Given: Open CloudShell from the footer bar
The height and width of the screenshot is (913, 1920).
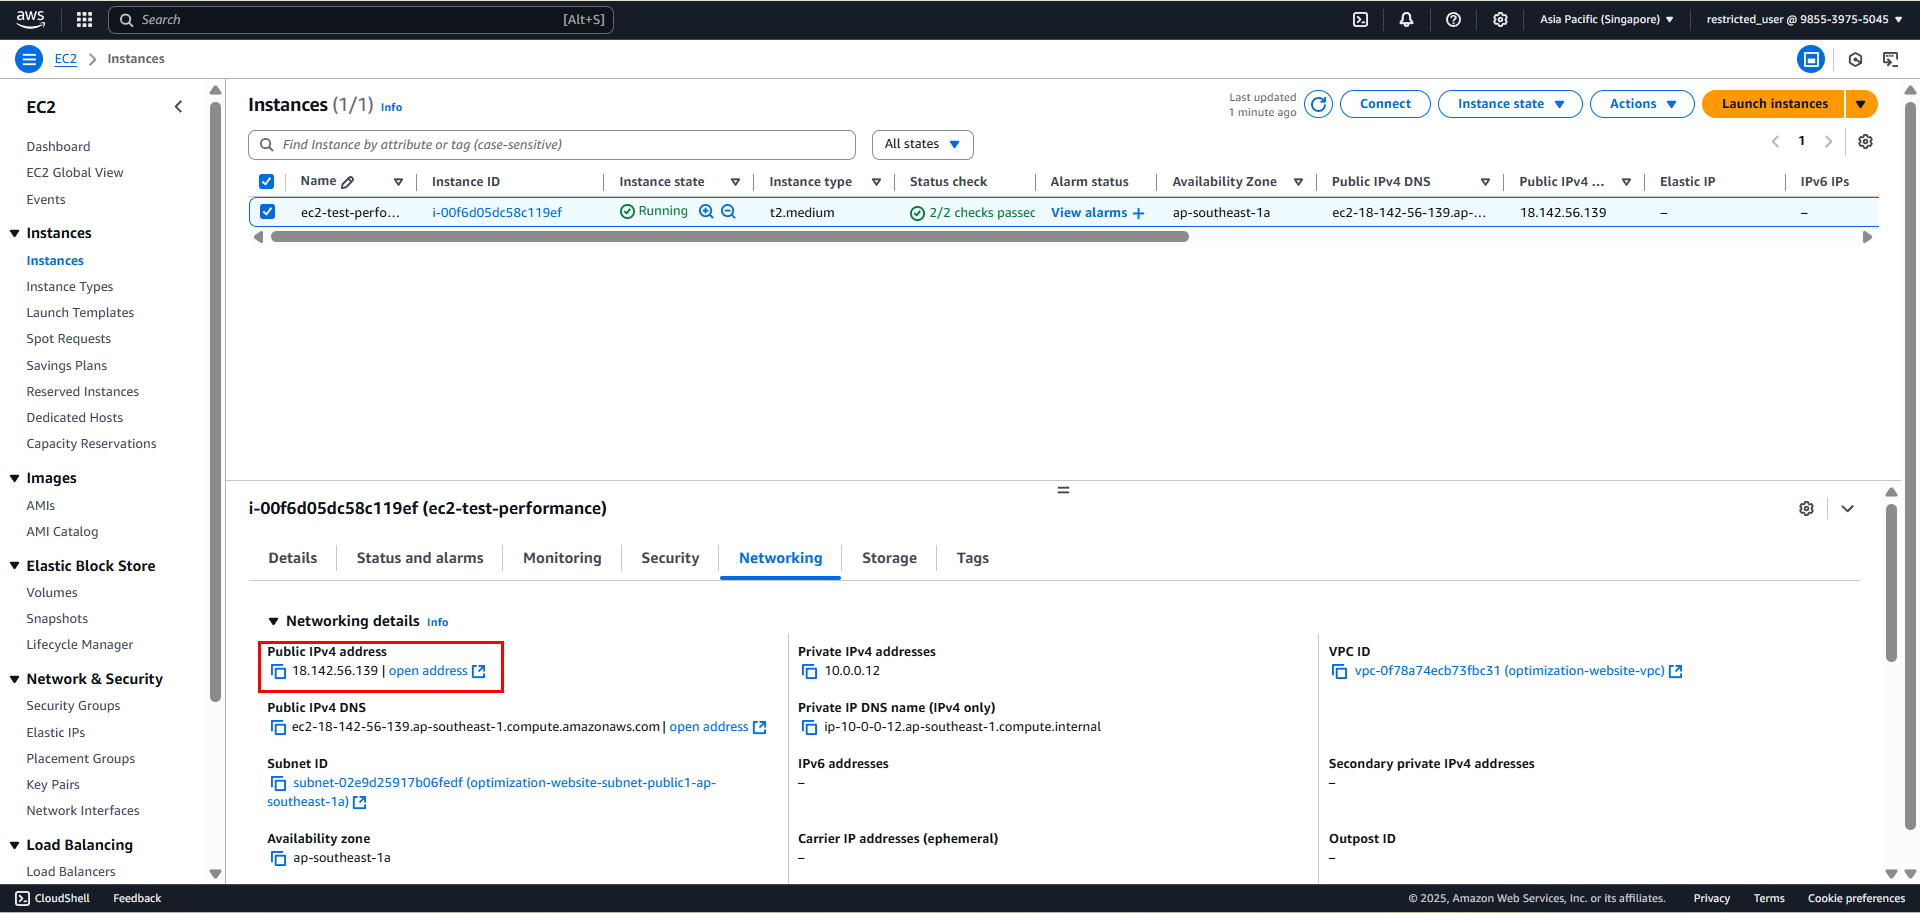Looking at the screenshot, I should (53, 898).
